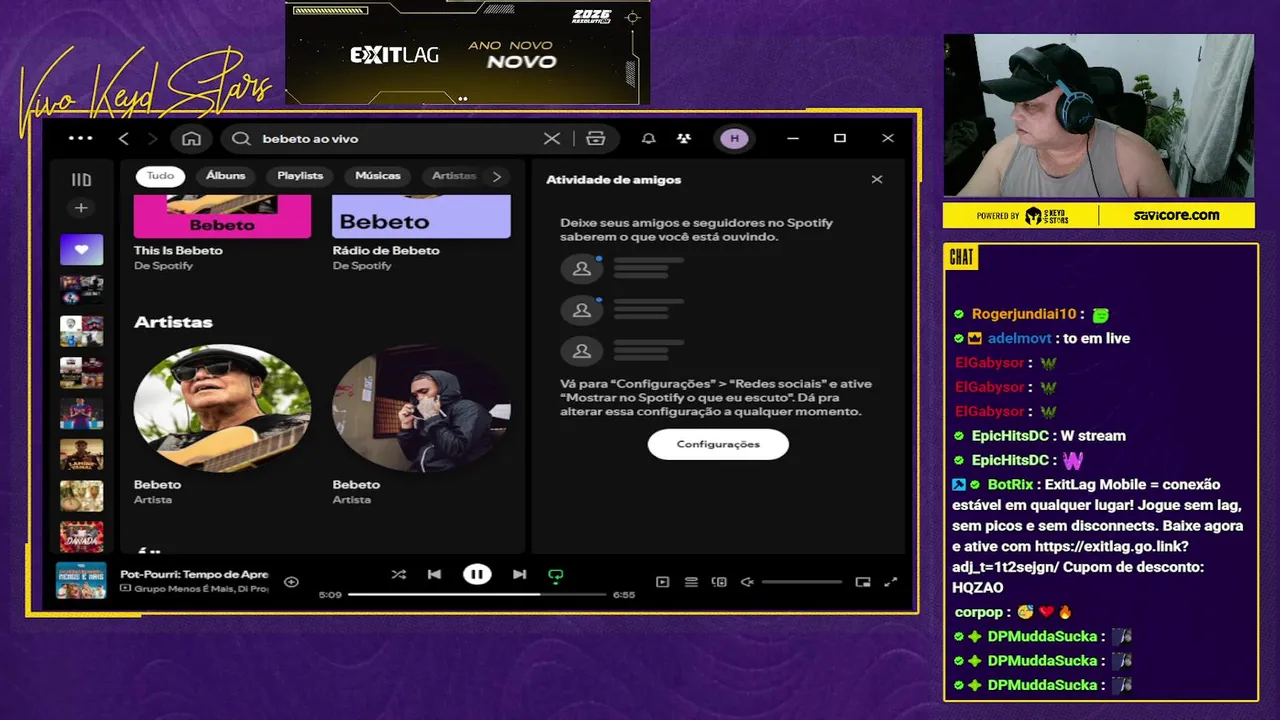Toggle the green repeat button
The image size is (1280, 720).
(x=556, y=575)
